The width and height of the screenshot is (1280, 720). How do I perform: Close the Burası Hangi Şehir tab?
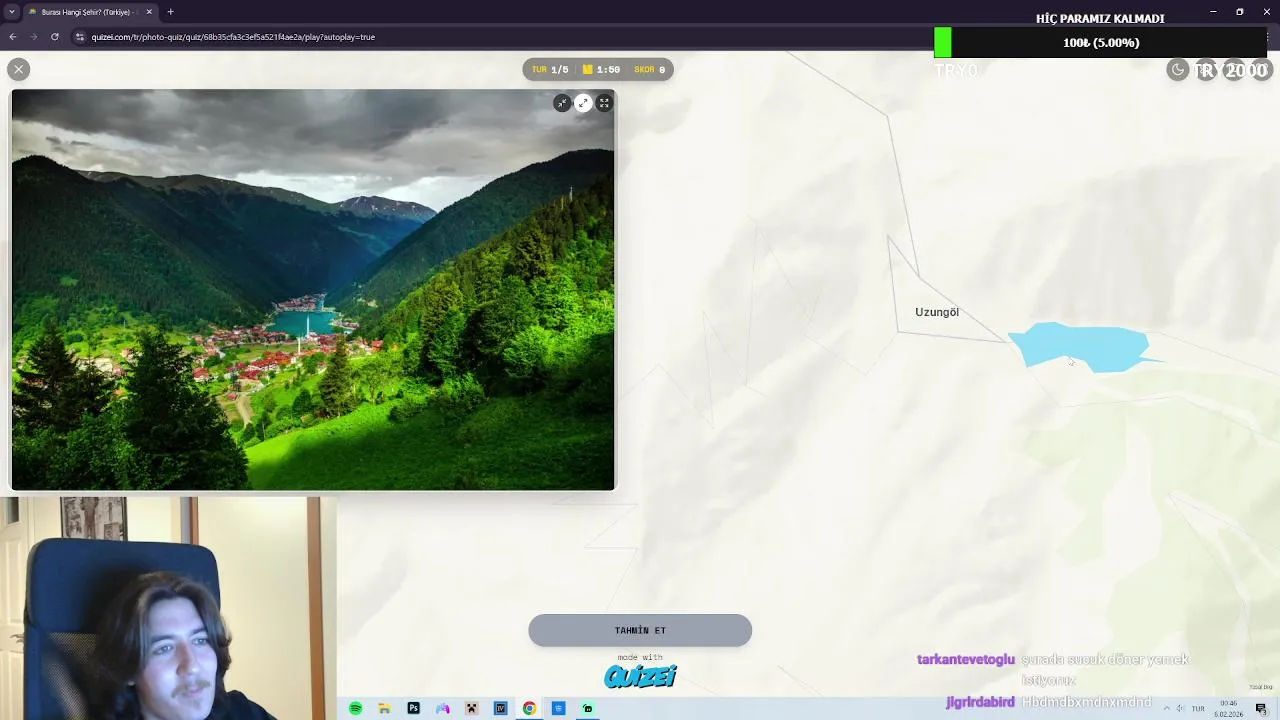point(149,12)
